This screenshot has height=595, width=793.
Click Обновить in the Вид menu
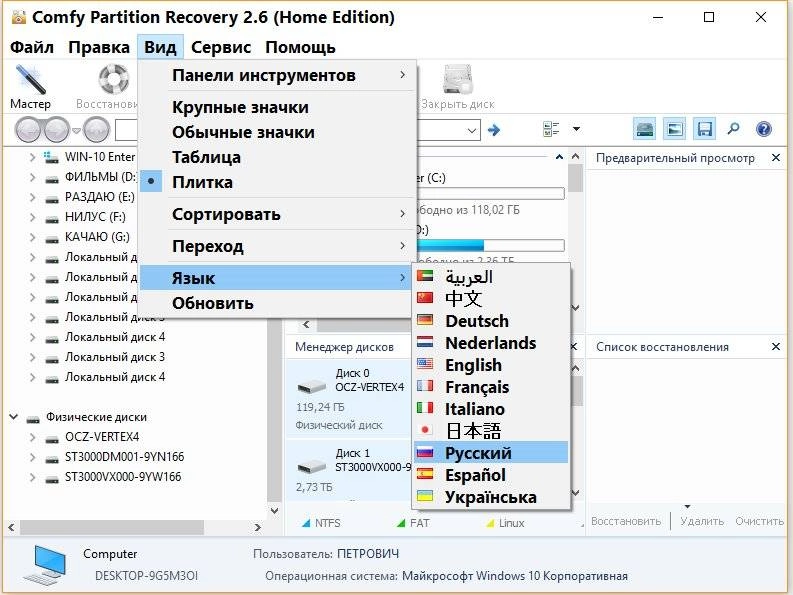276,303
